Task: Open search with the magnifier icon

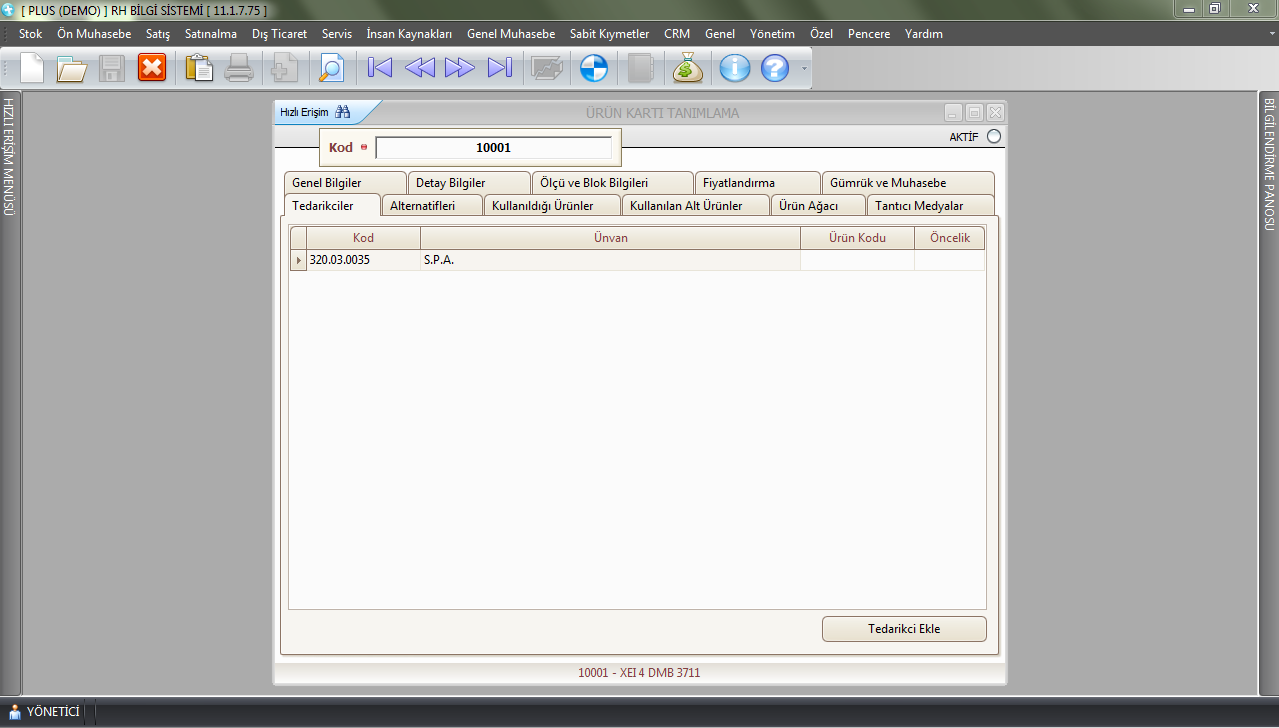Action: (330, 68)
